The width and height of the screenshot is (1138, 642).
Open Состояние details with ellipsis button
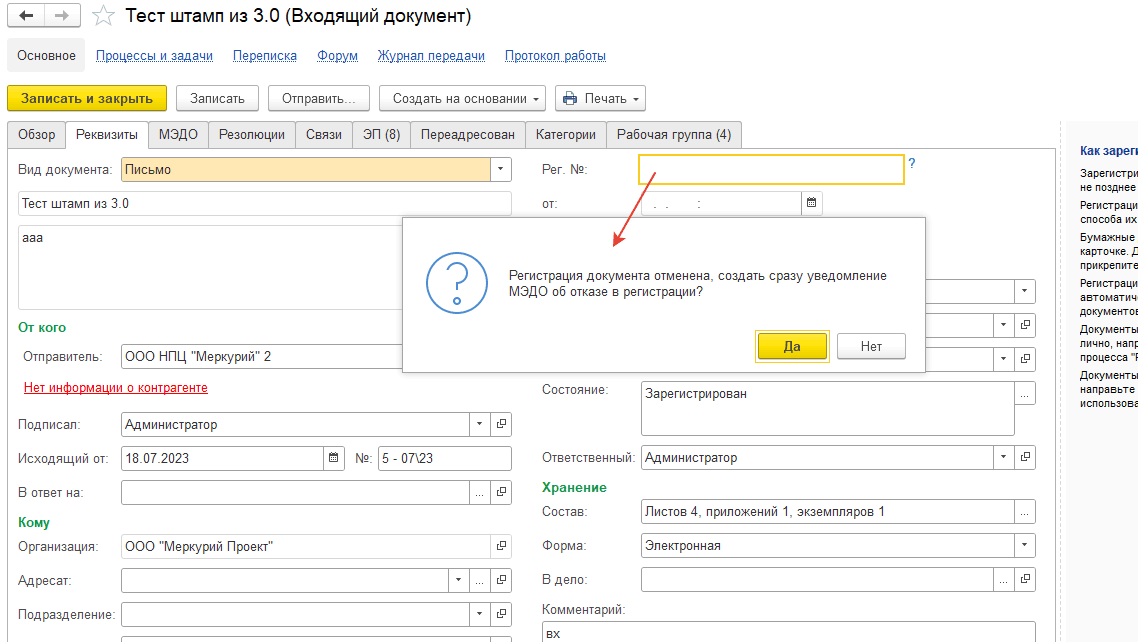tap(1025, 393)
